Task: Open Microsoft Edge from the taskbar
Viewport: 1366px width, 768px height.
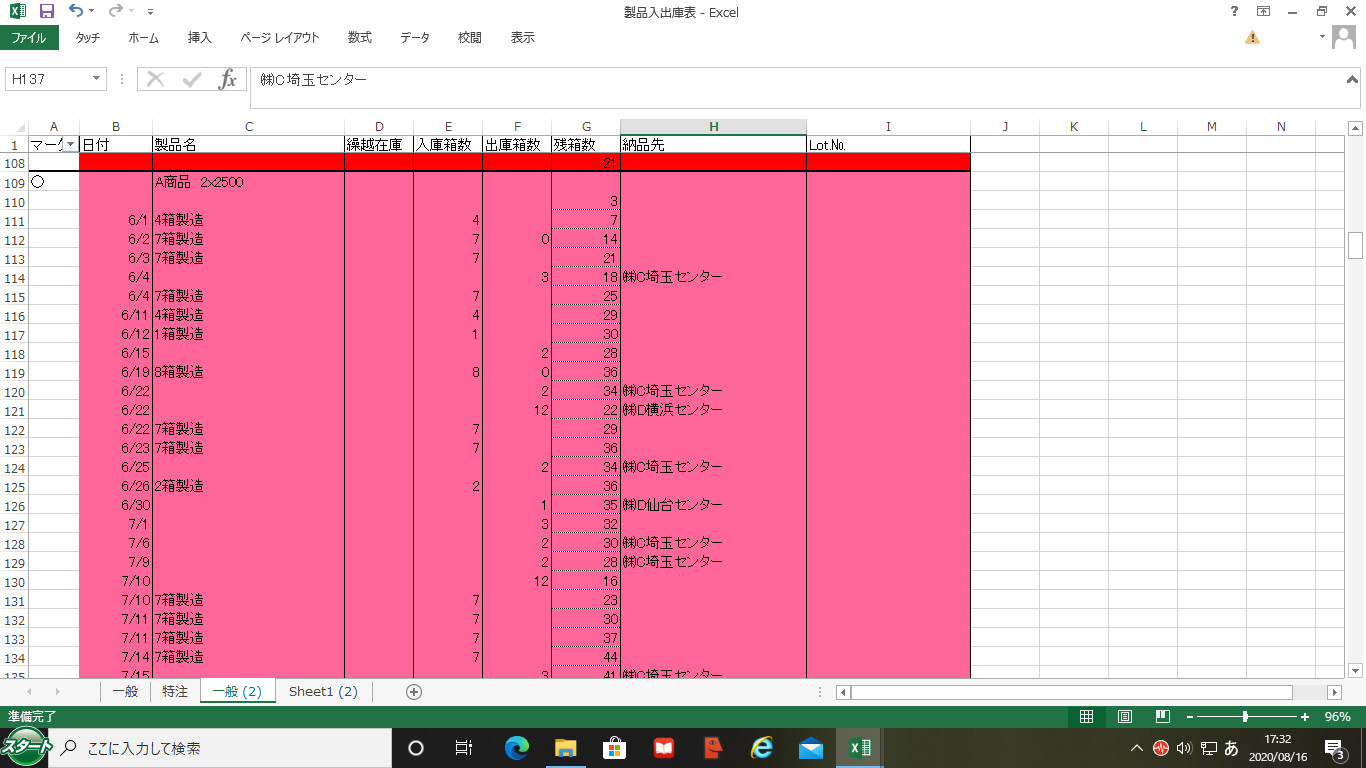Action: pyautogui.click(x=517, y=748)
